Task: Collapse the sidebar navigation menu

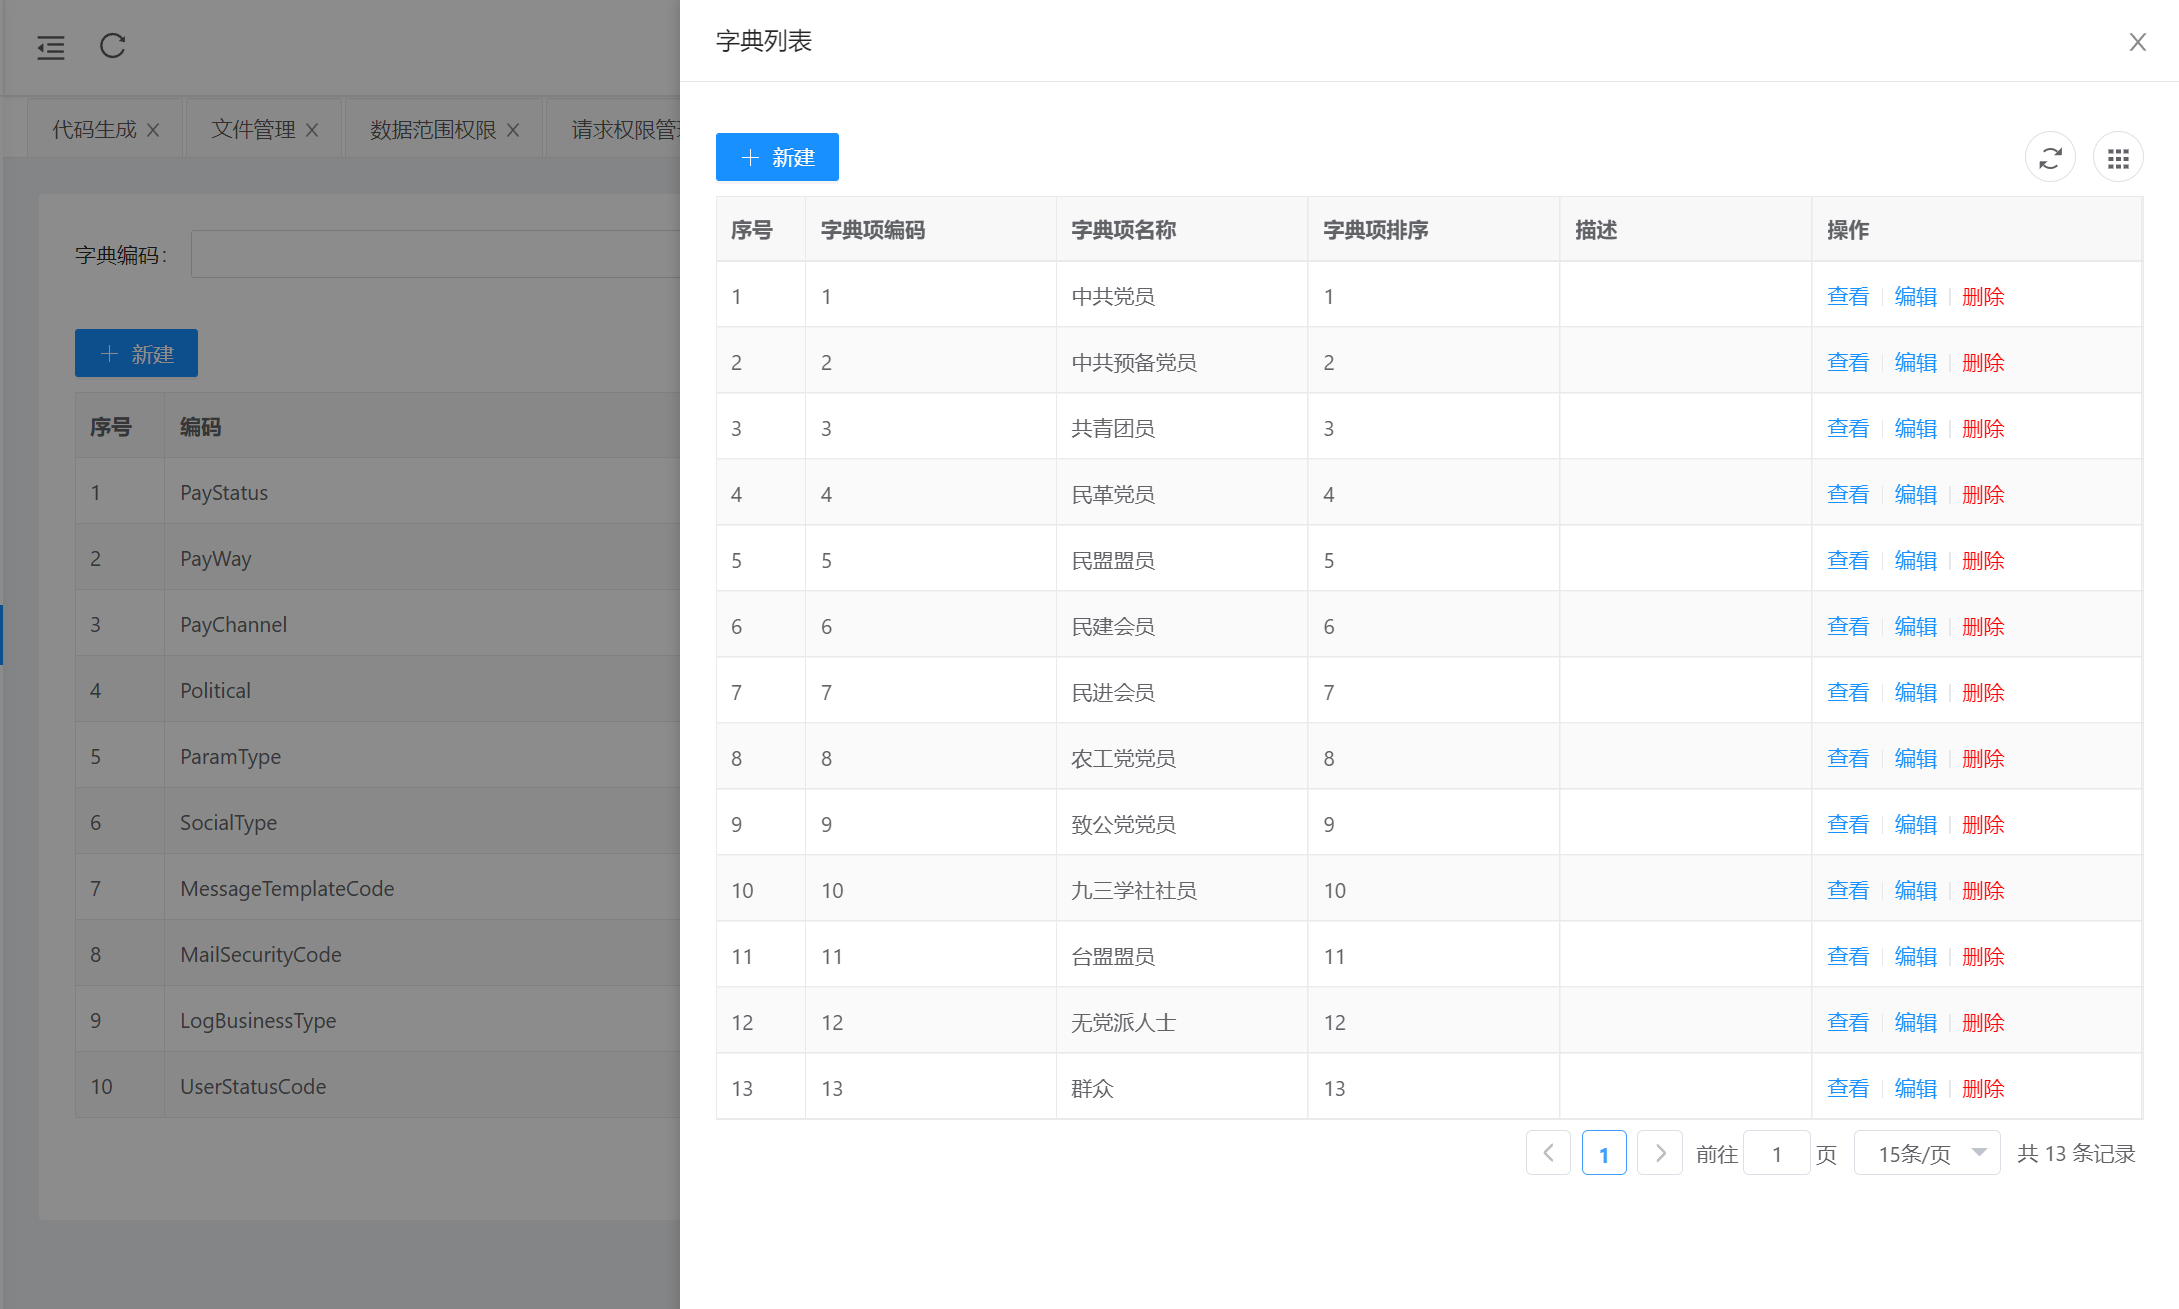Action: (51, 47)
